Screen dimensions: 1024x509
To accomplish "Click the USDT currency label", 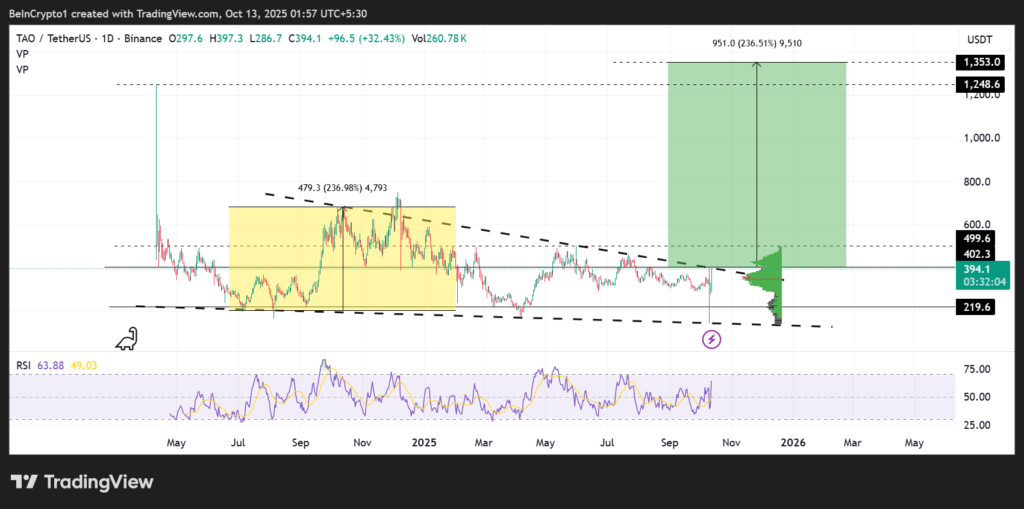I will [x=978, y=39].
